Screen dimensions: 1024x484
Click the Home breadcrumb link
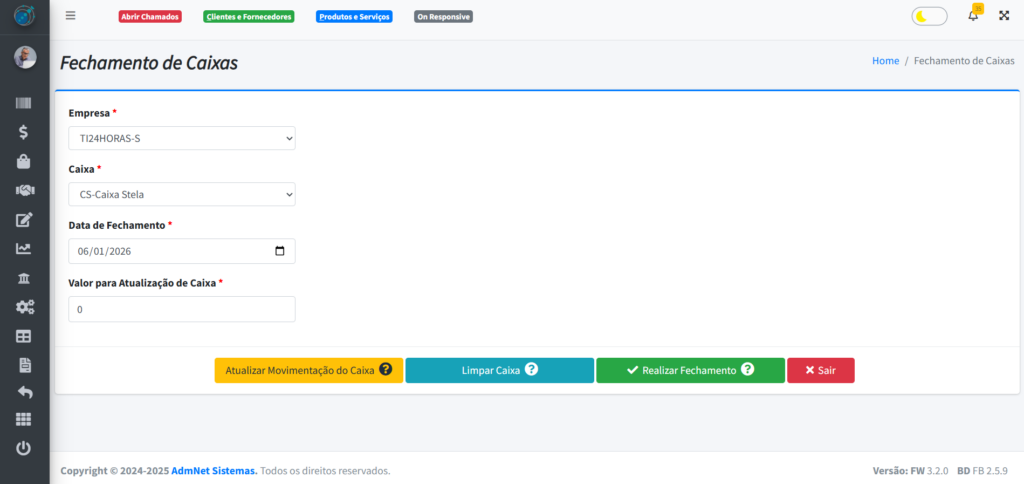click(x=885, y=61)
